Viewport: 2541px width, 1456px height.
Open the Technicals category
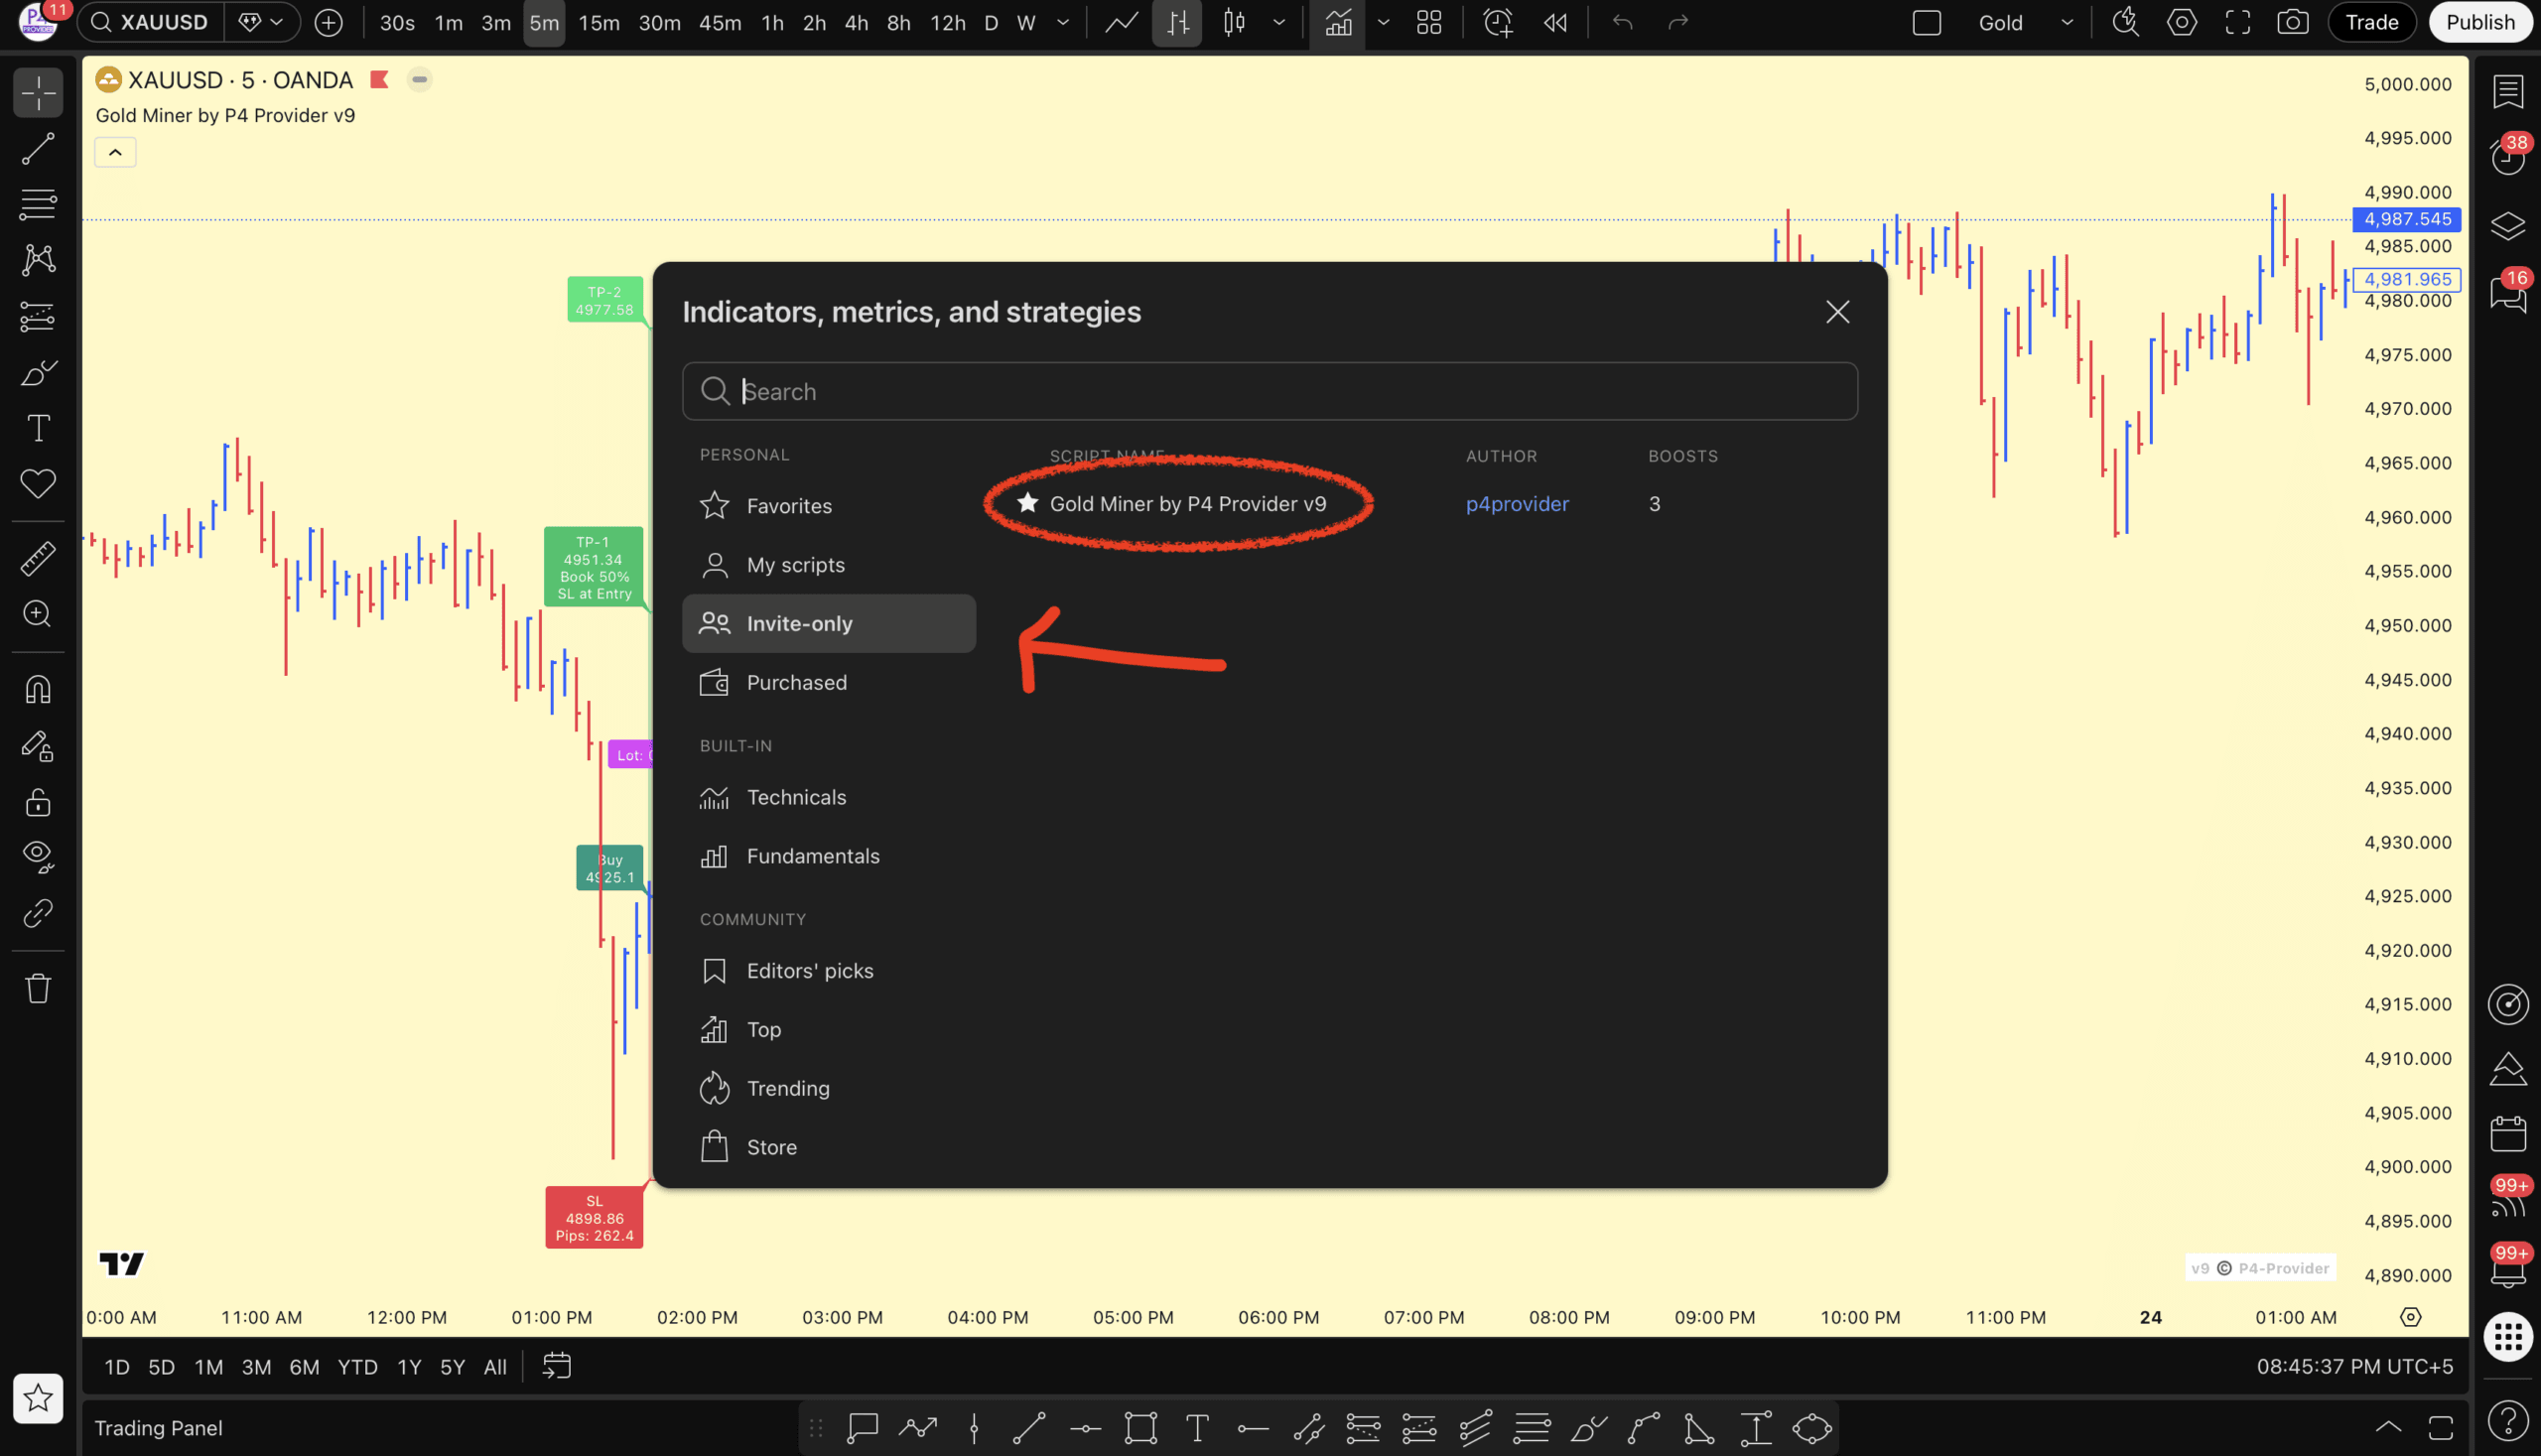[796, 797]
